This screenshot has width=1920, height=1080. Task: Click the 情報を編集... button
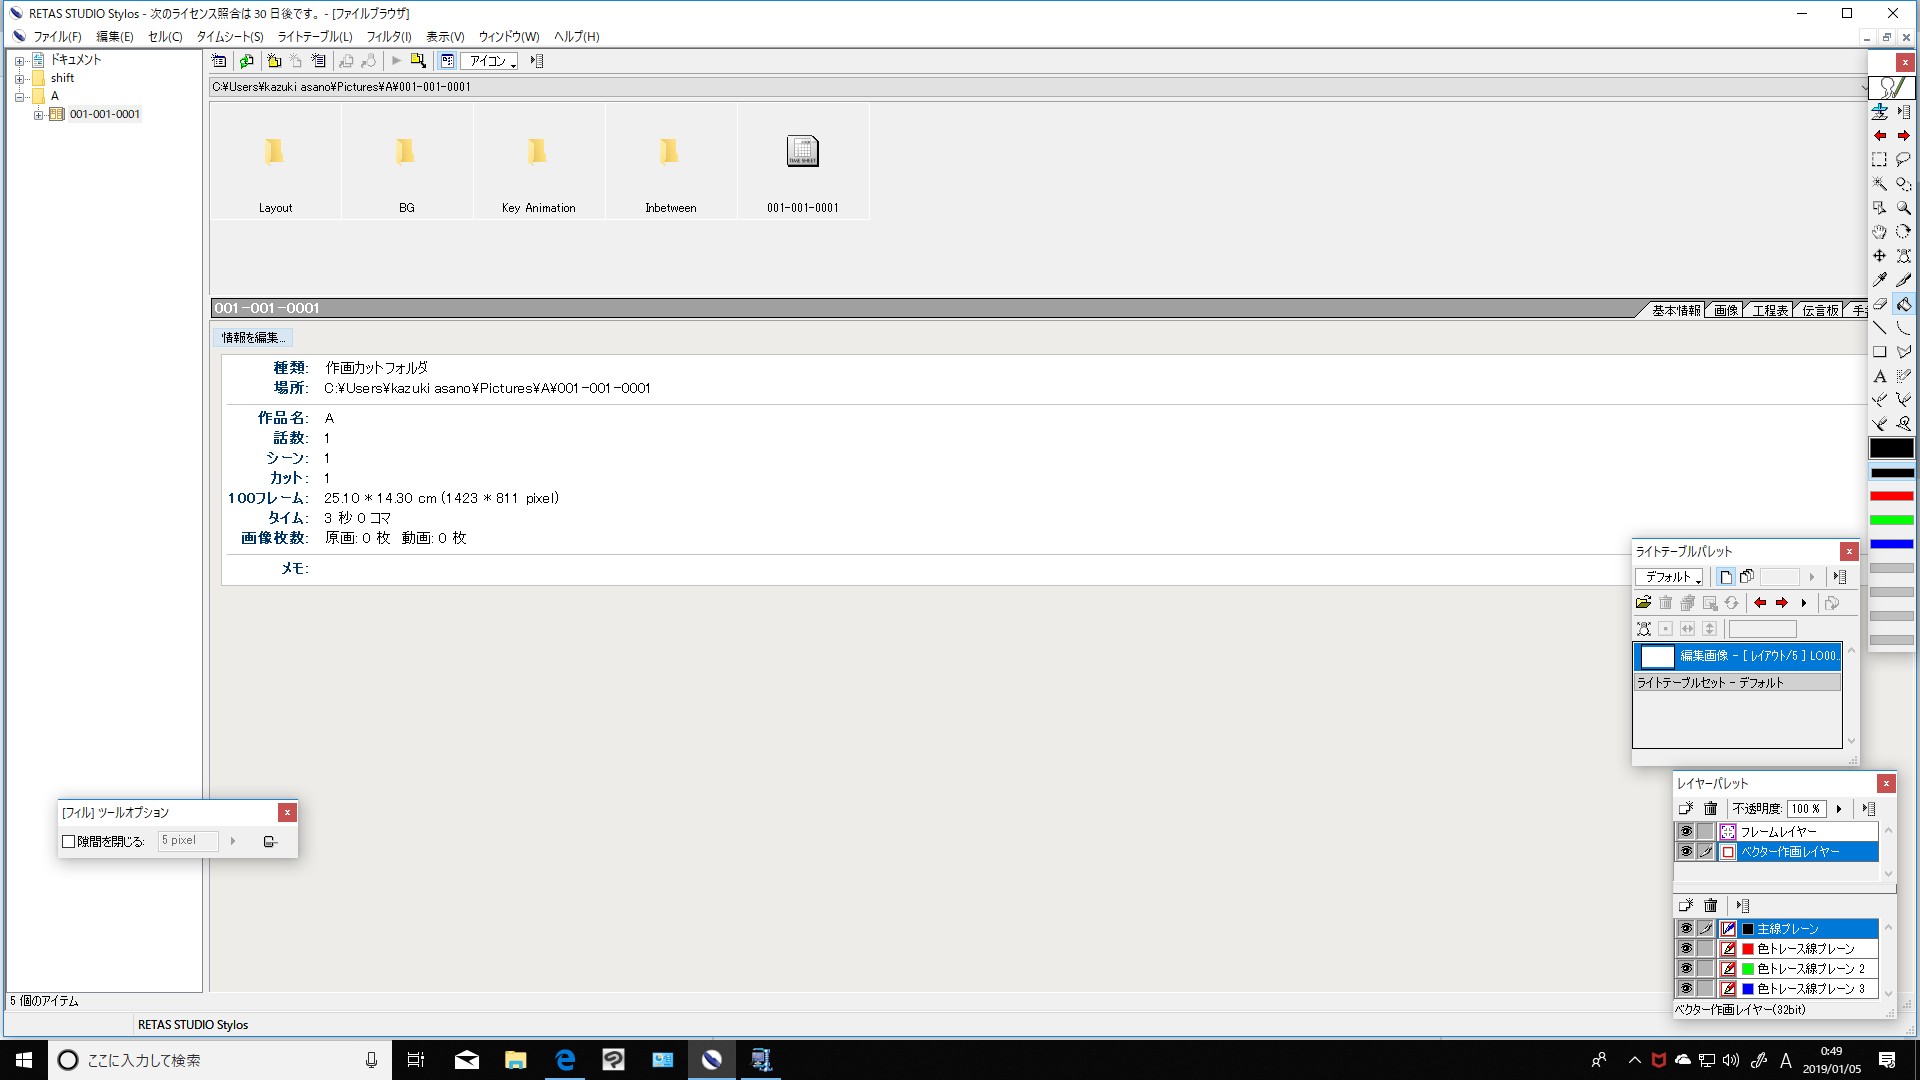click(x=252, y=338)
